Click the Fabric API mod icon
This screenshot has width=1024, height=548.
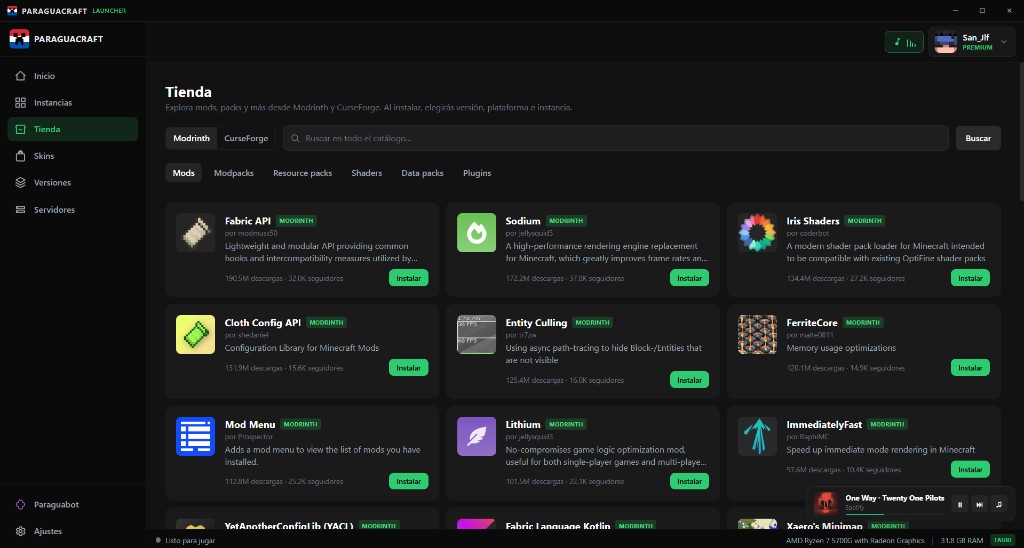click(195, 233)
